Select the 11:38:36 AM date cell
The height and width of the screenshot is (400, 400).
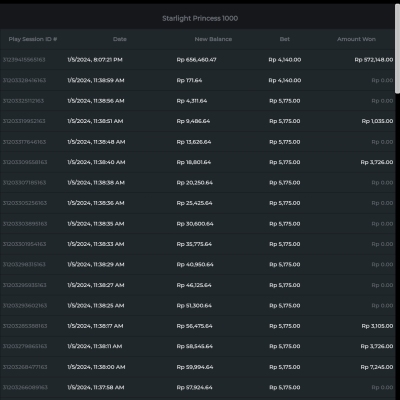coord(96,203)
